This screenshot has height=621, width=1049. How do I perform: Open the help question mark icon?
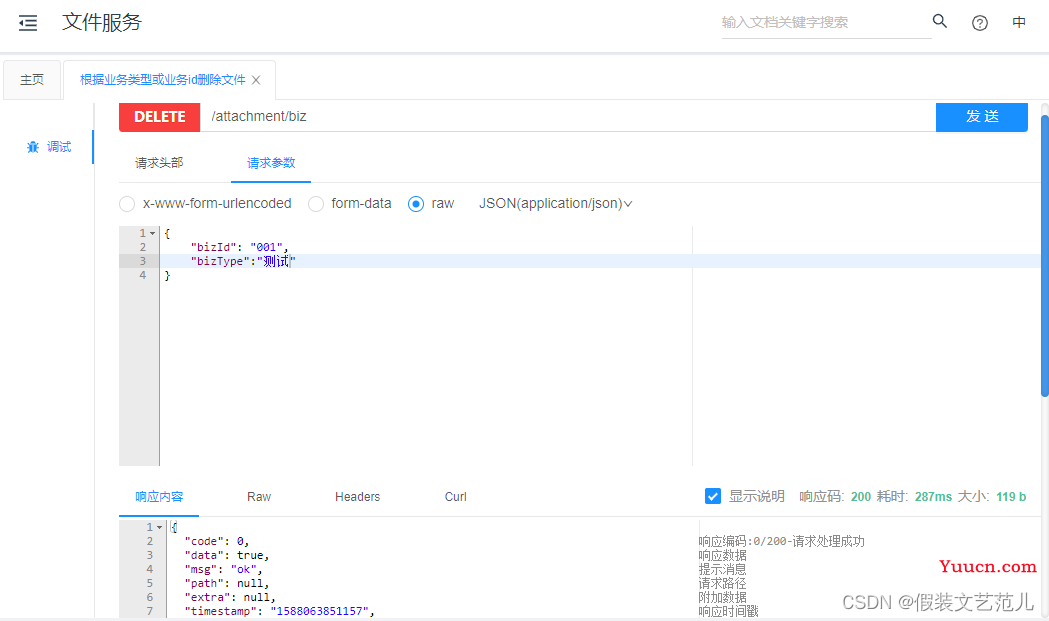point(979,23)
